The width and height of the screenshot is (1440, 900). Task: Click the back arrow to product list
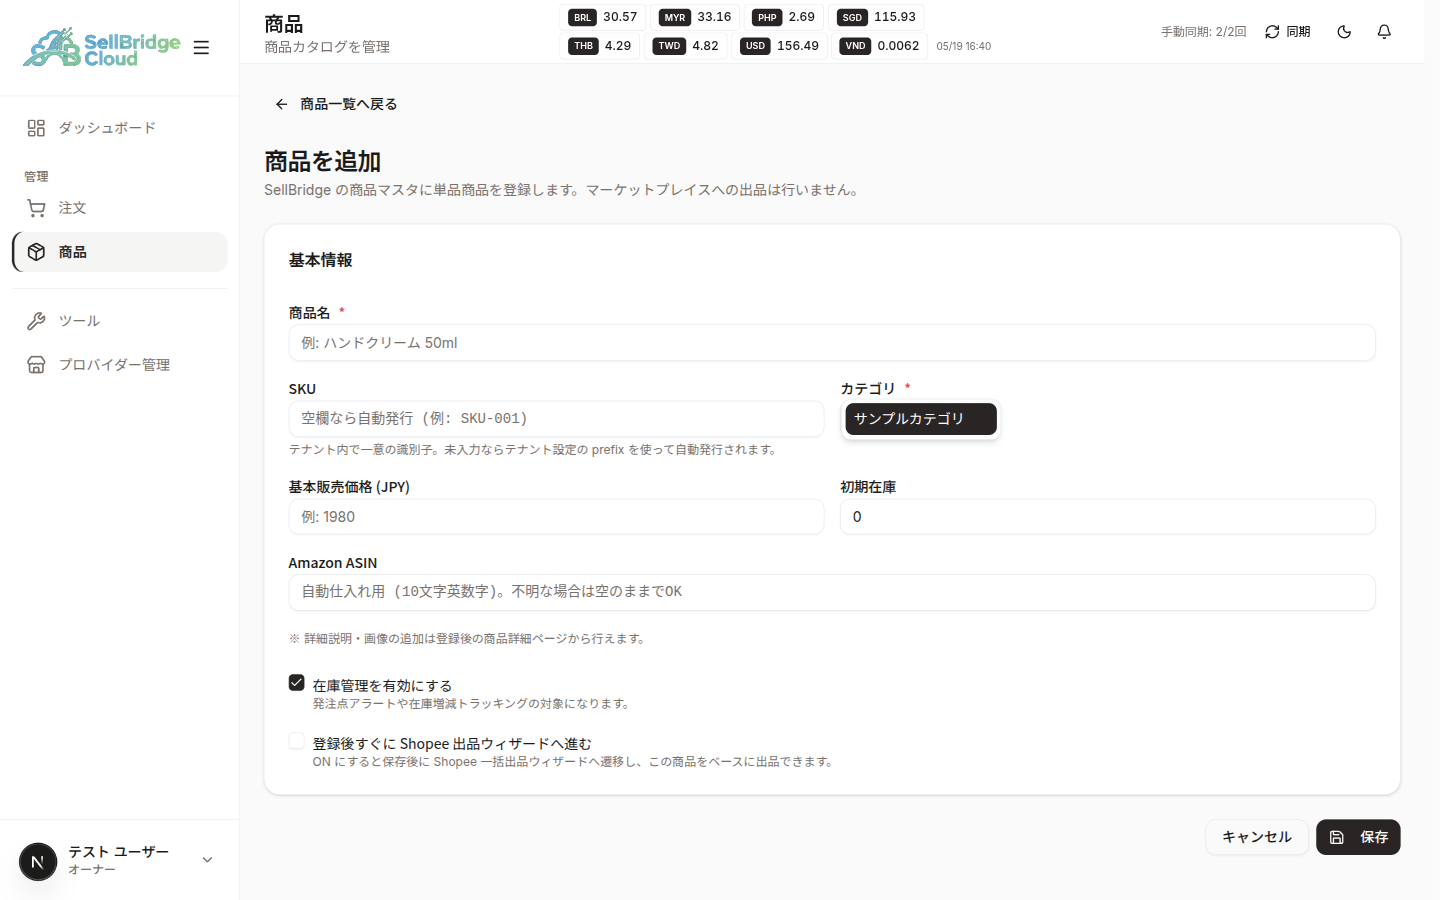(x=281, y=104)
